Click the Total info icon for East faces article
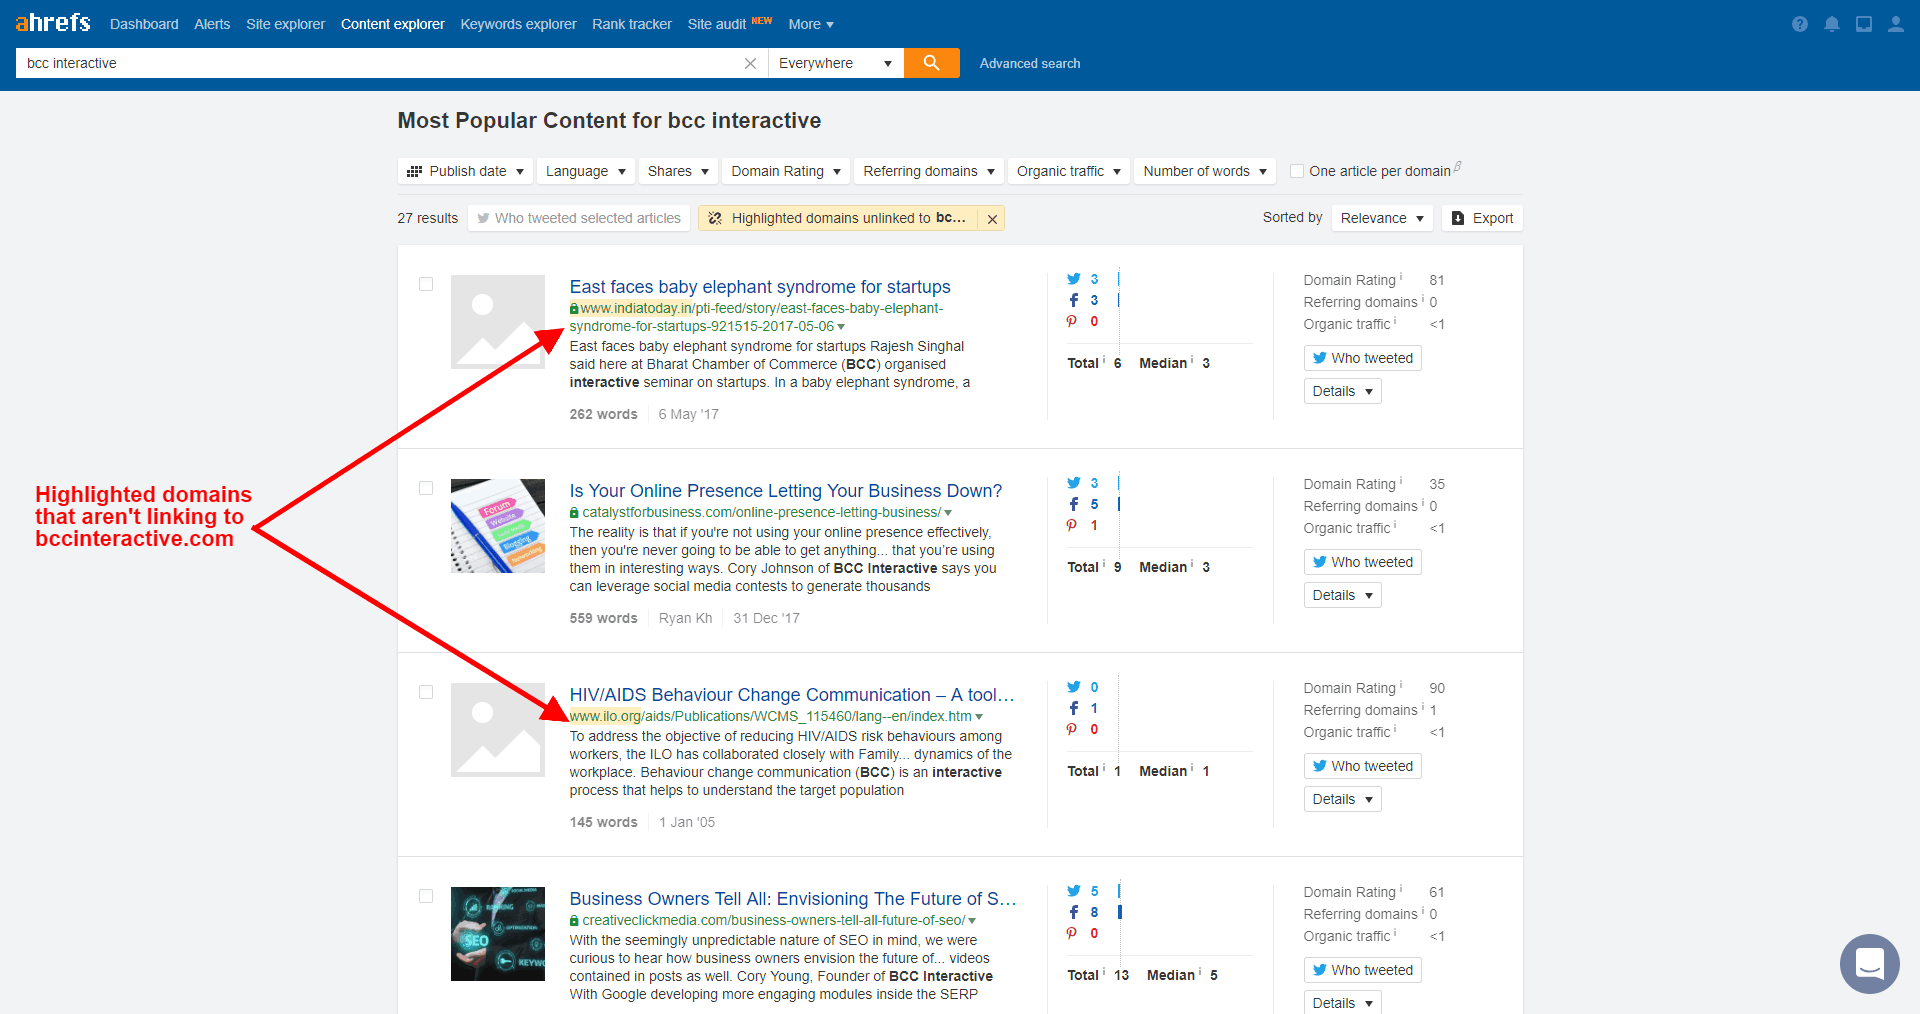Image resolution: width=1920 pixels, height=1014 pixels. point(1104,360)
